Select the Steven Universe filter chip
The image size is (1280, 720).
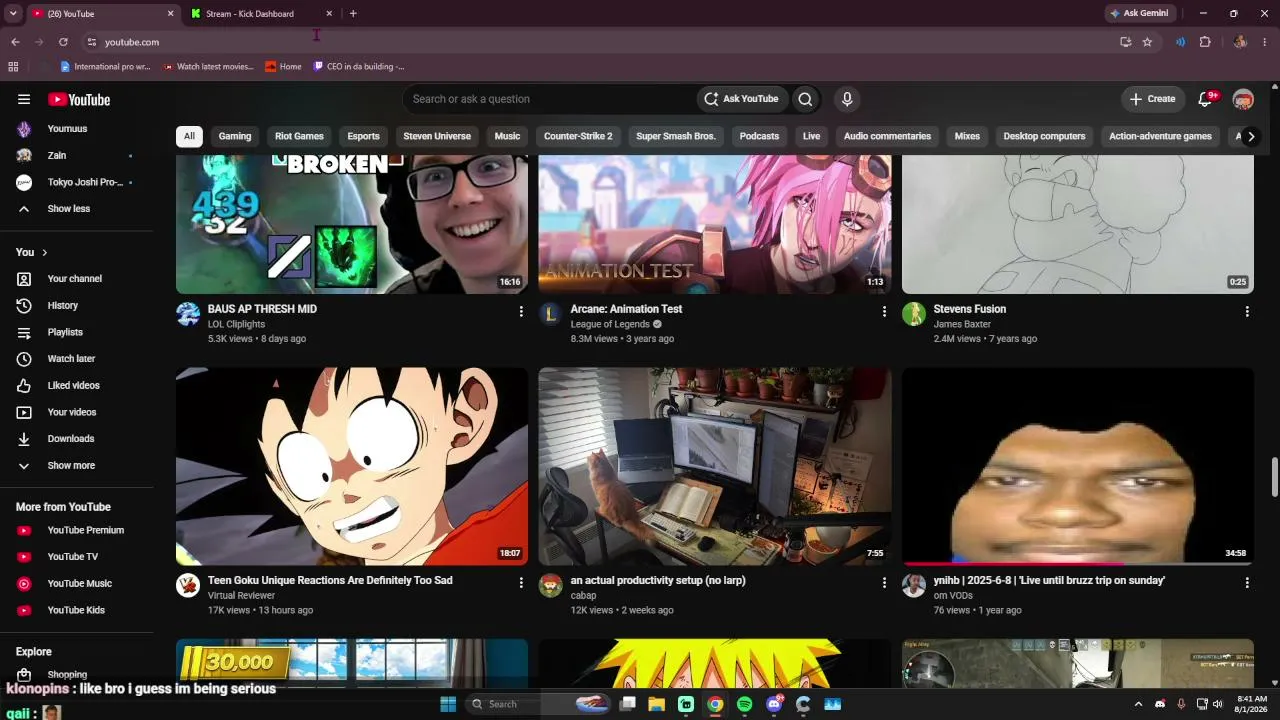437,136
